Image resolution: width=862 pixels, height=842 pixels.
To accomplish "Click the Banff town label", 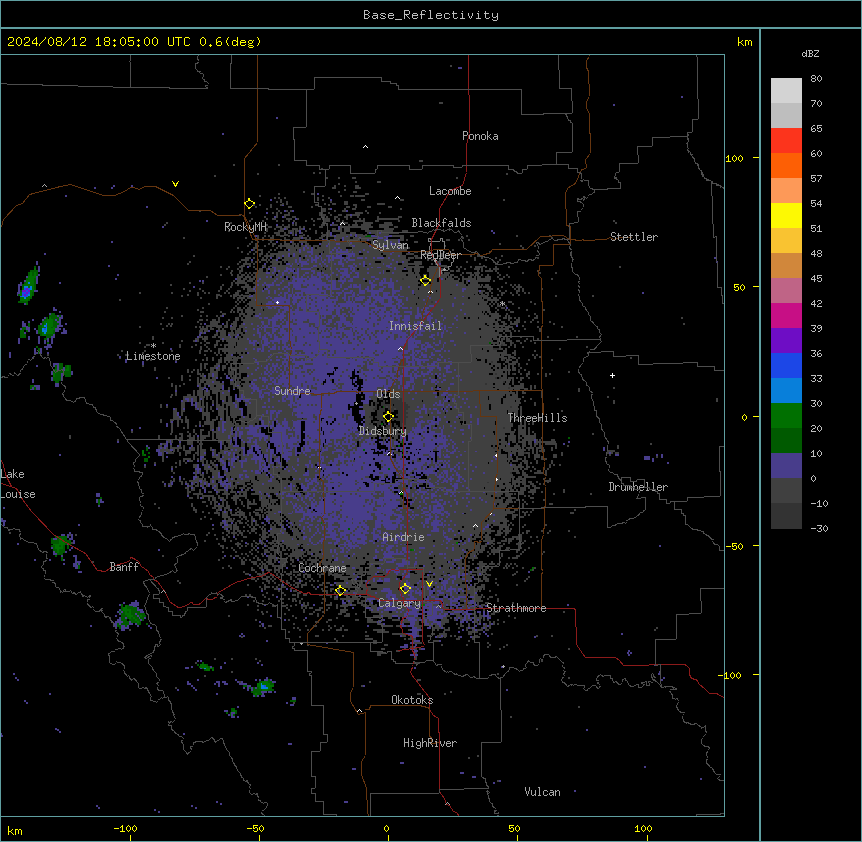I will coord(124,567).
